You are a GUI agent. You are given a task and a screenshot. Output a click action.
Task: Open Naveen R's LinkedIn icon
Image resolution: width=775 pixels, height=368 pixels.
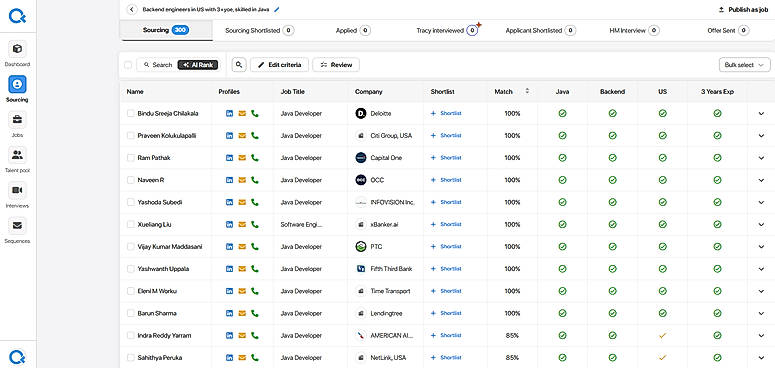[x=229, y=180]
